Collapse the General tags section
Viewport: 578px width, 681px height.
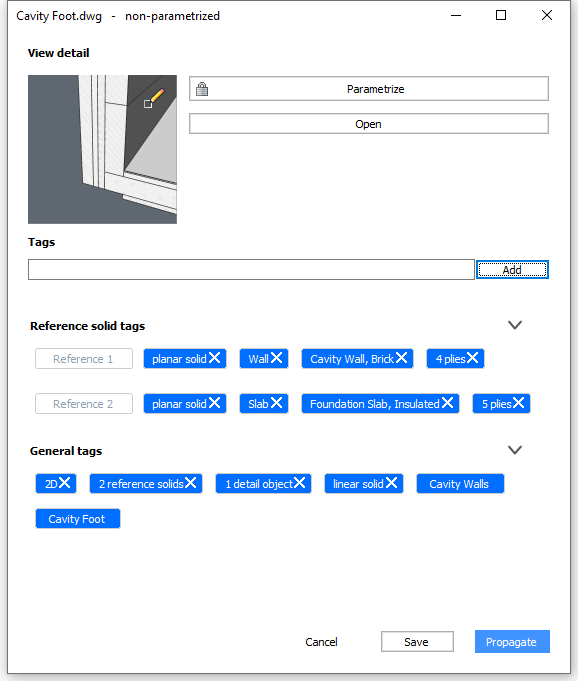coord(515,450)
